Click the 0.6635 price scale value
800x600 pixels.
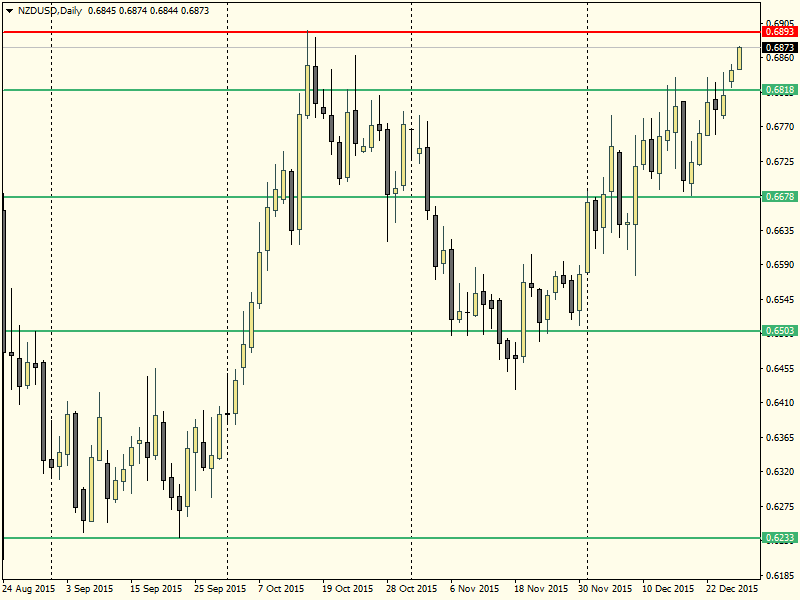pos(781,230)
